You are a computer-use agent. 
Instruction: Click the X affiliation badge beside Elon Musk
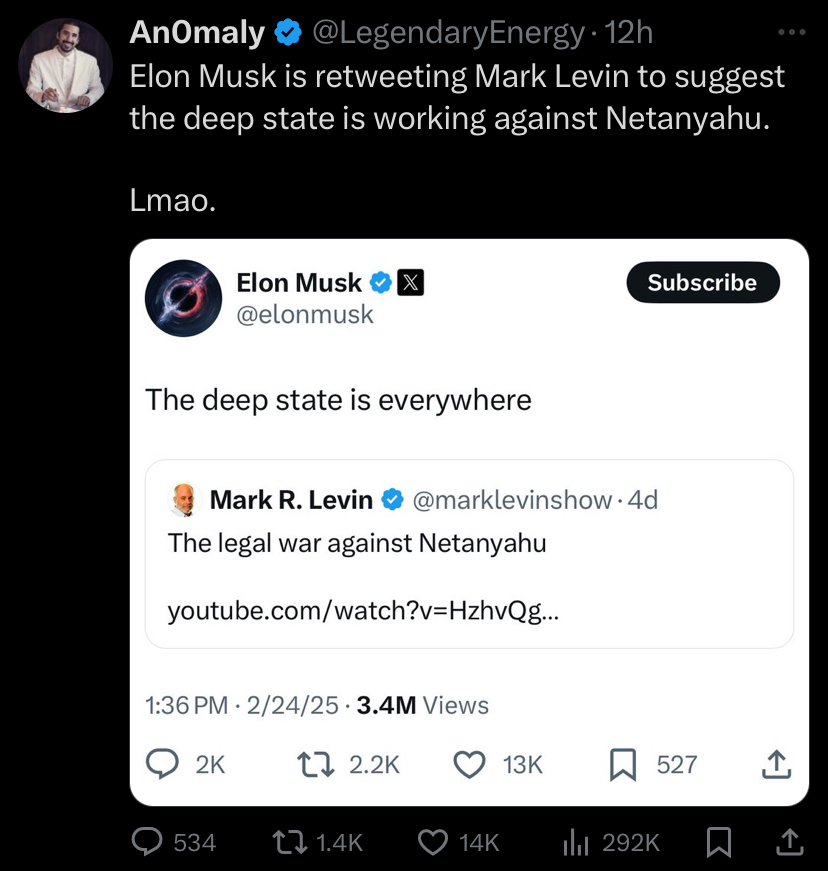[x=410, y=283]
